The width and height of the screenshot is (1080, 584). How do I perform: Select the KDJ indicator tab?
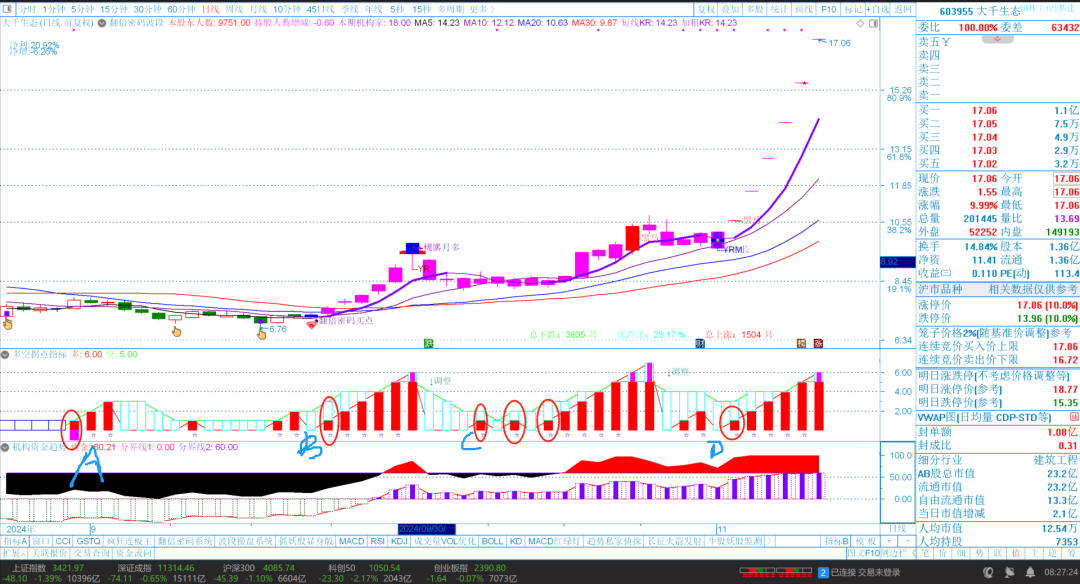coord(399,541)
